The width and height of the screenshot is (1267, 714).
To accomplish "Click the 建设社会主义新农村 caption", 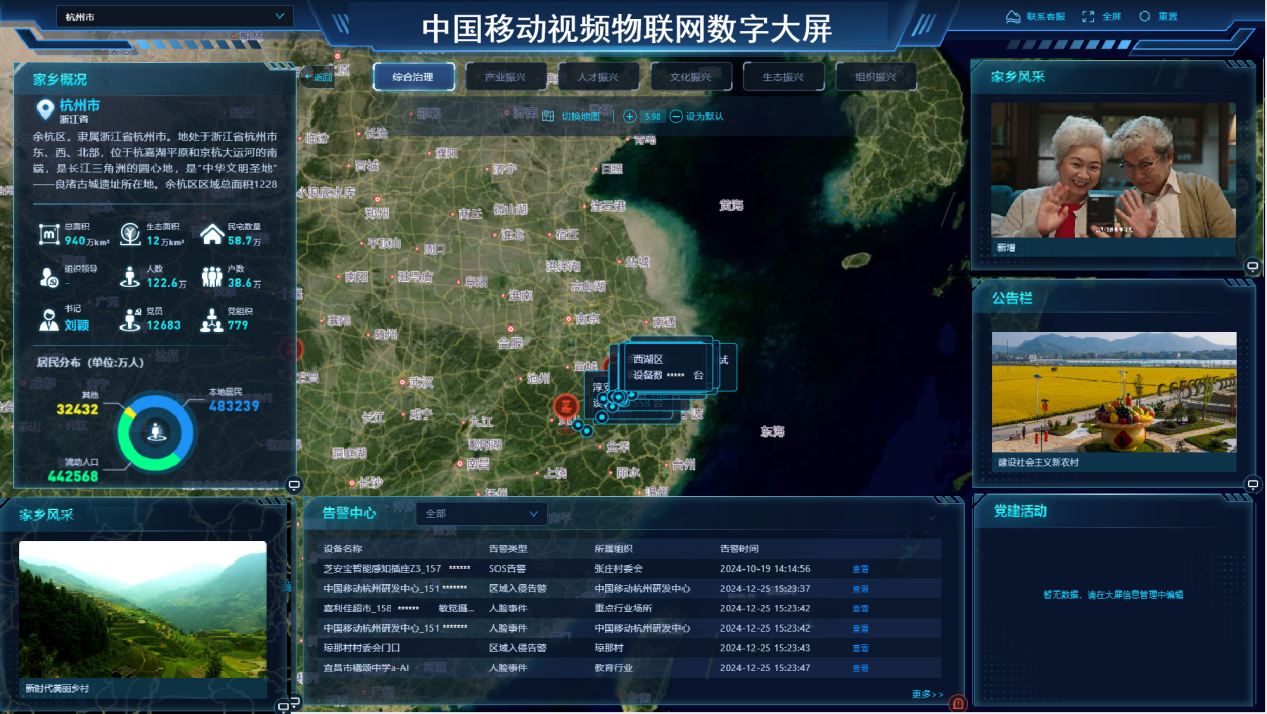I will [x=1038, y=463].
